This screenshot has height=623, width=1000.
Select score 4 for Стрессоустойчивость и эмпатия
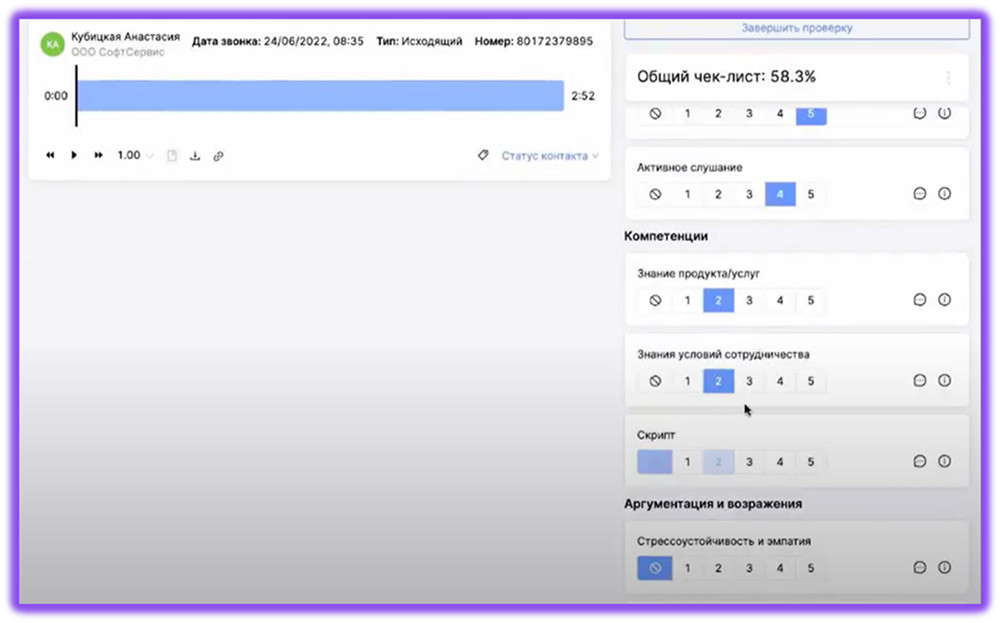(780, 568)
